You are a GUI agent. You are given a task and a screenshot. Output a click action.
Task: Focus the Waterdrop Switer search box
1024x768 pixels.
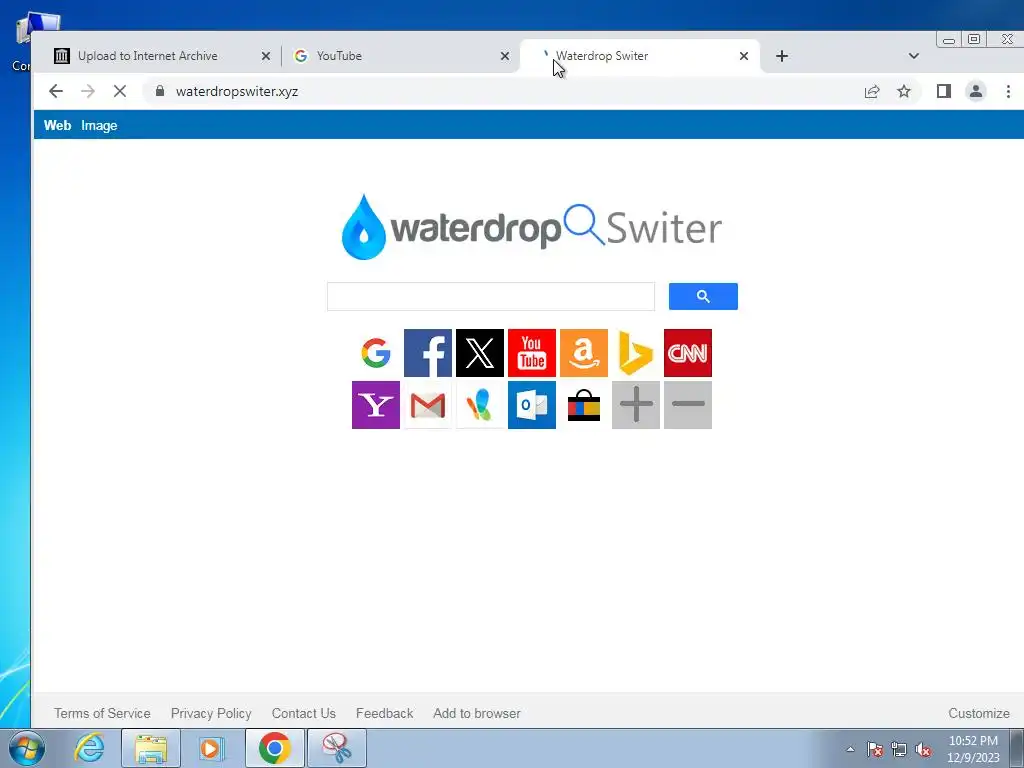tap(490, 296)
